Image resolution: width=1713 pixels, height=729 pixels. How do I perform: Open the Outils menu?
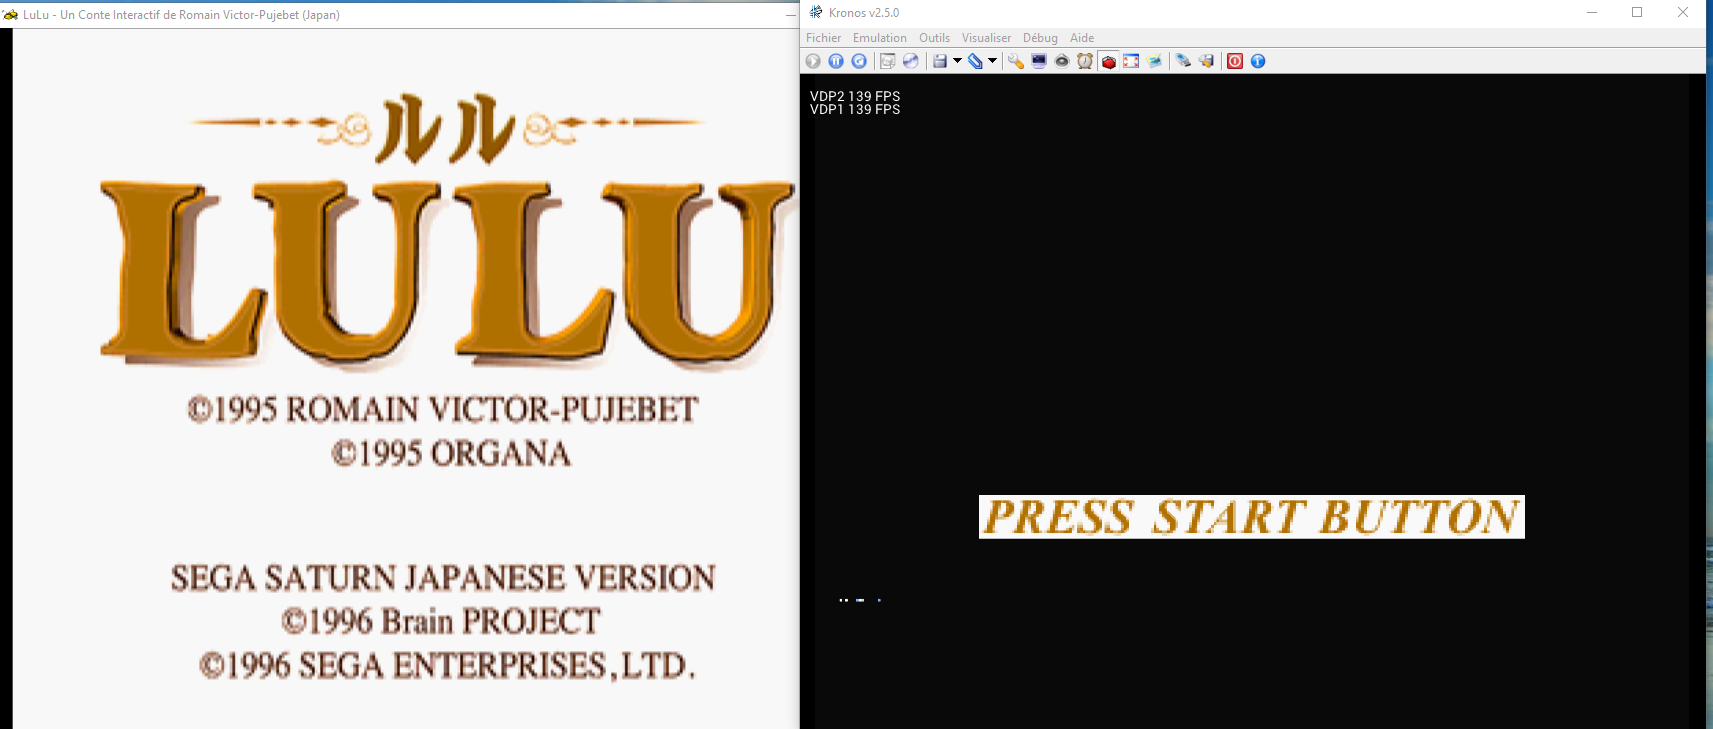coord(935,38)
